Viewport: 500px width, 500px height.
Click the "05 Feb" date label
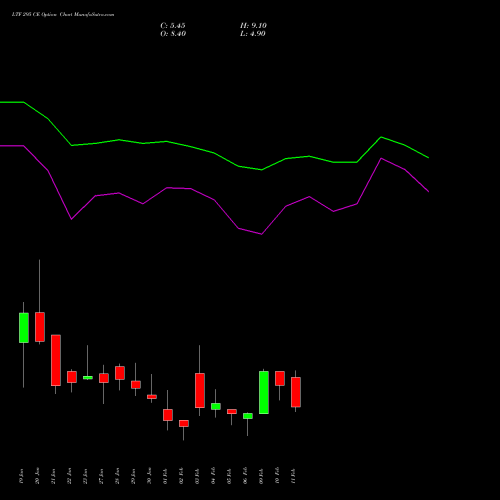229,476
